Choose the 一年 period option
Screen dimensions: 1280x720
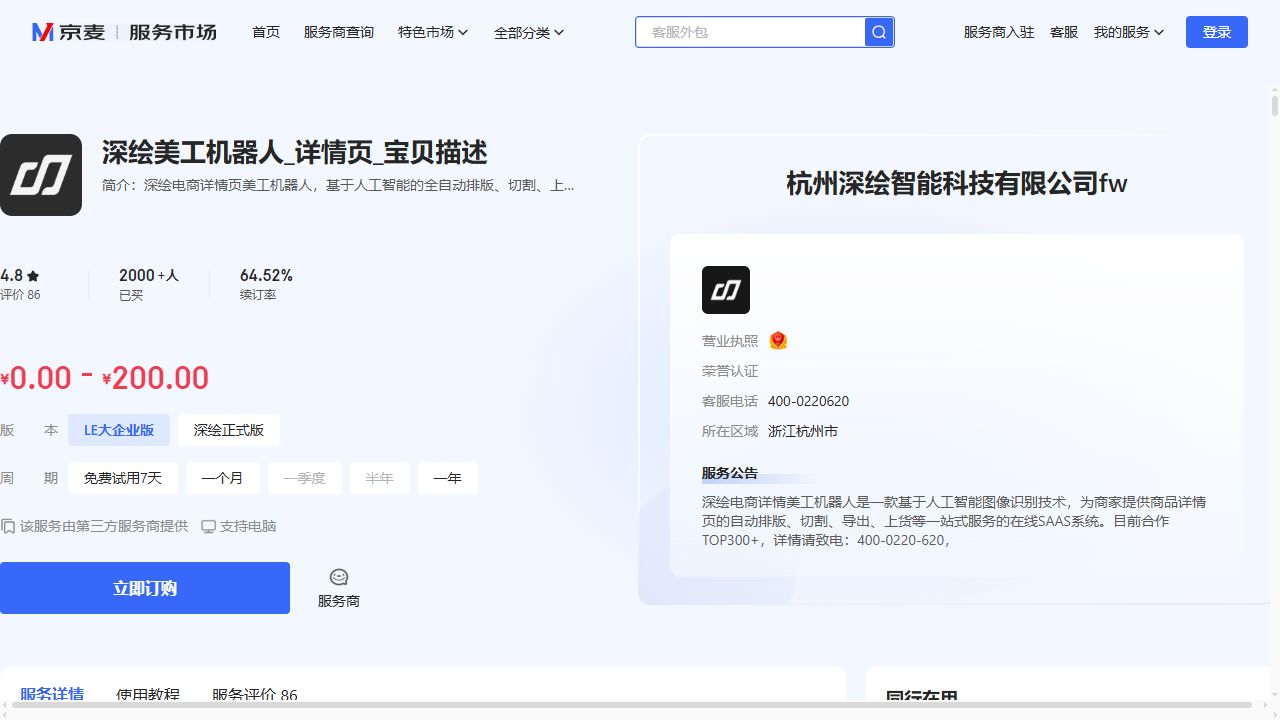point(448,478)
